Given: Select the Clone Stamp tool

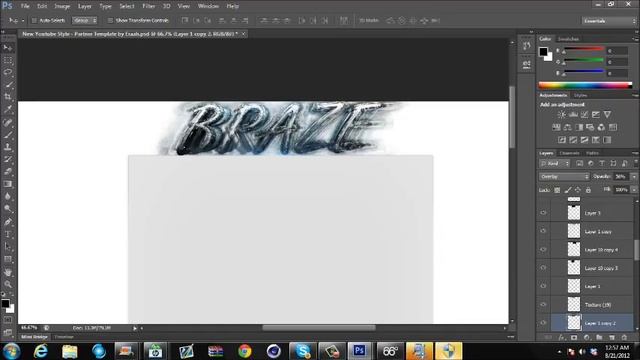Looking at the screenshot, I should (x=8, y=147).
